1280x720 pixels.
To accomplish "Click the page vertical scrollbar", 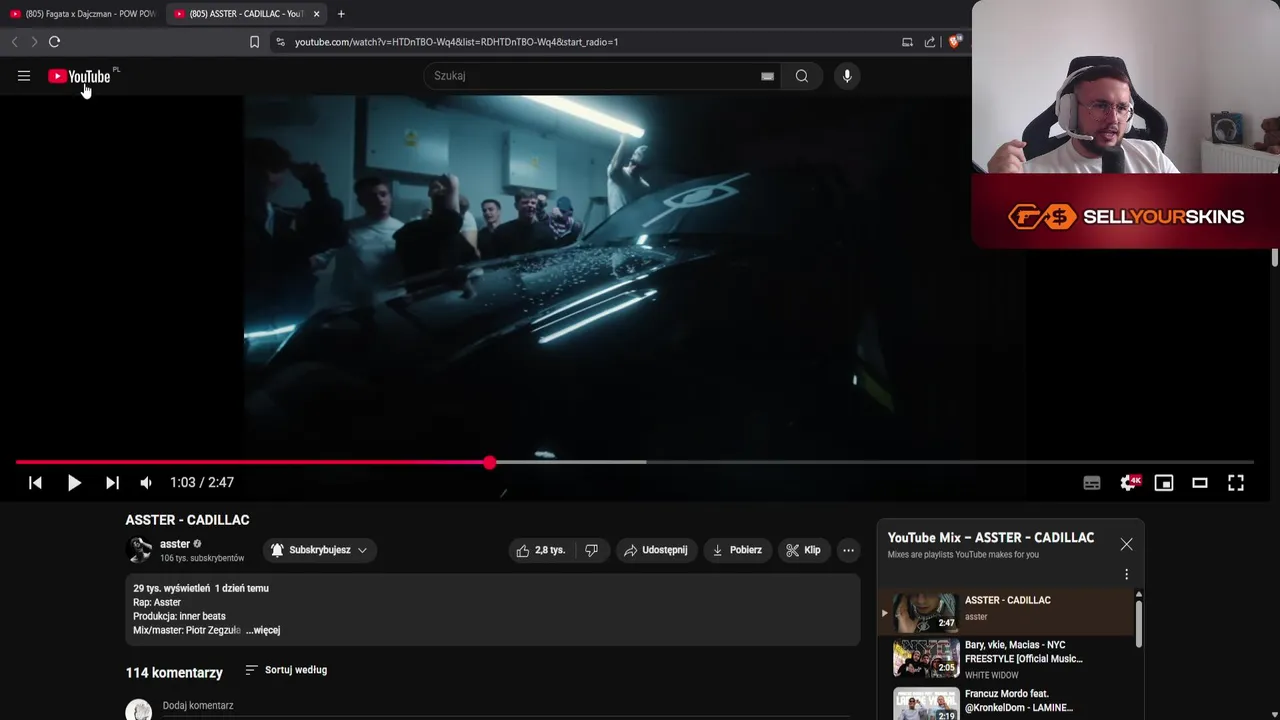I will click(x=1275, y=257).
